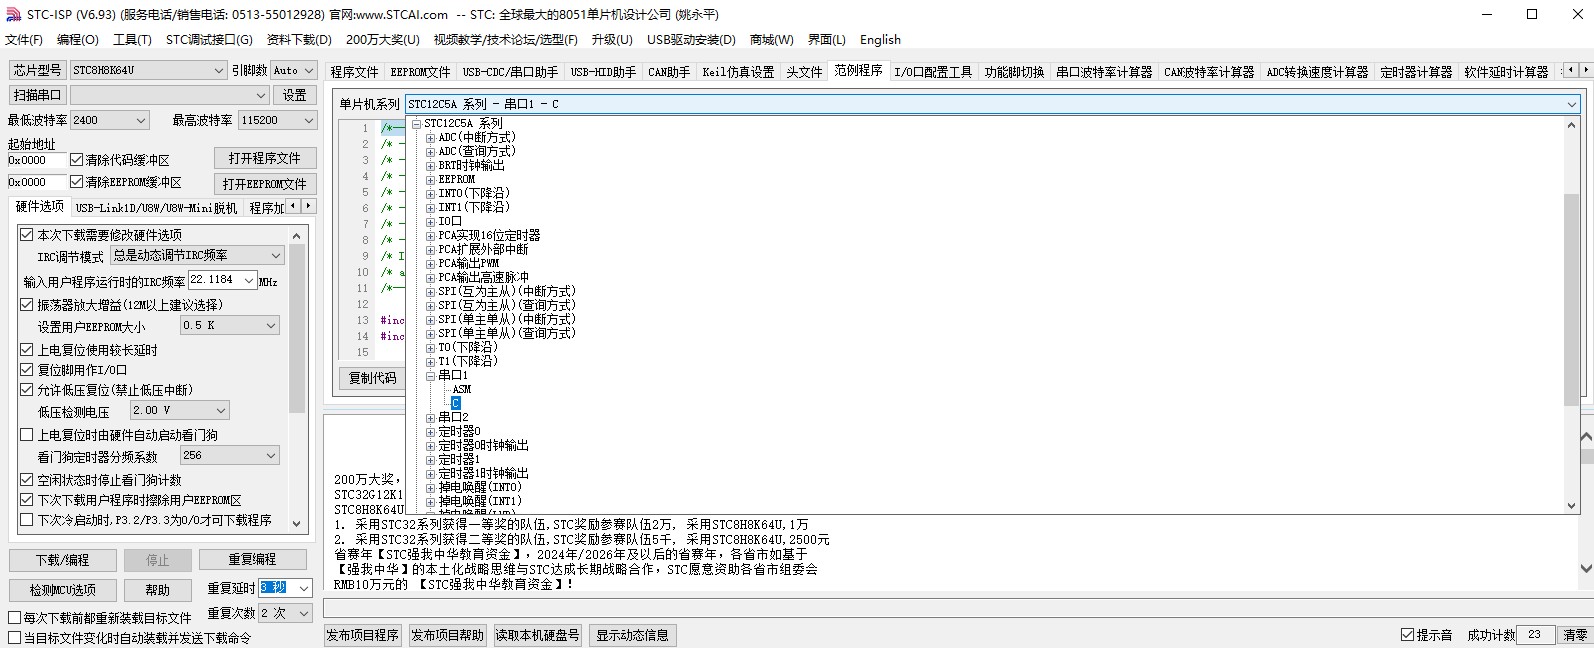Image resolution: width=1594 pixels, height=648 pixels.
Task: Expand the 串口2 tree node
Action: point(430,418)
